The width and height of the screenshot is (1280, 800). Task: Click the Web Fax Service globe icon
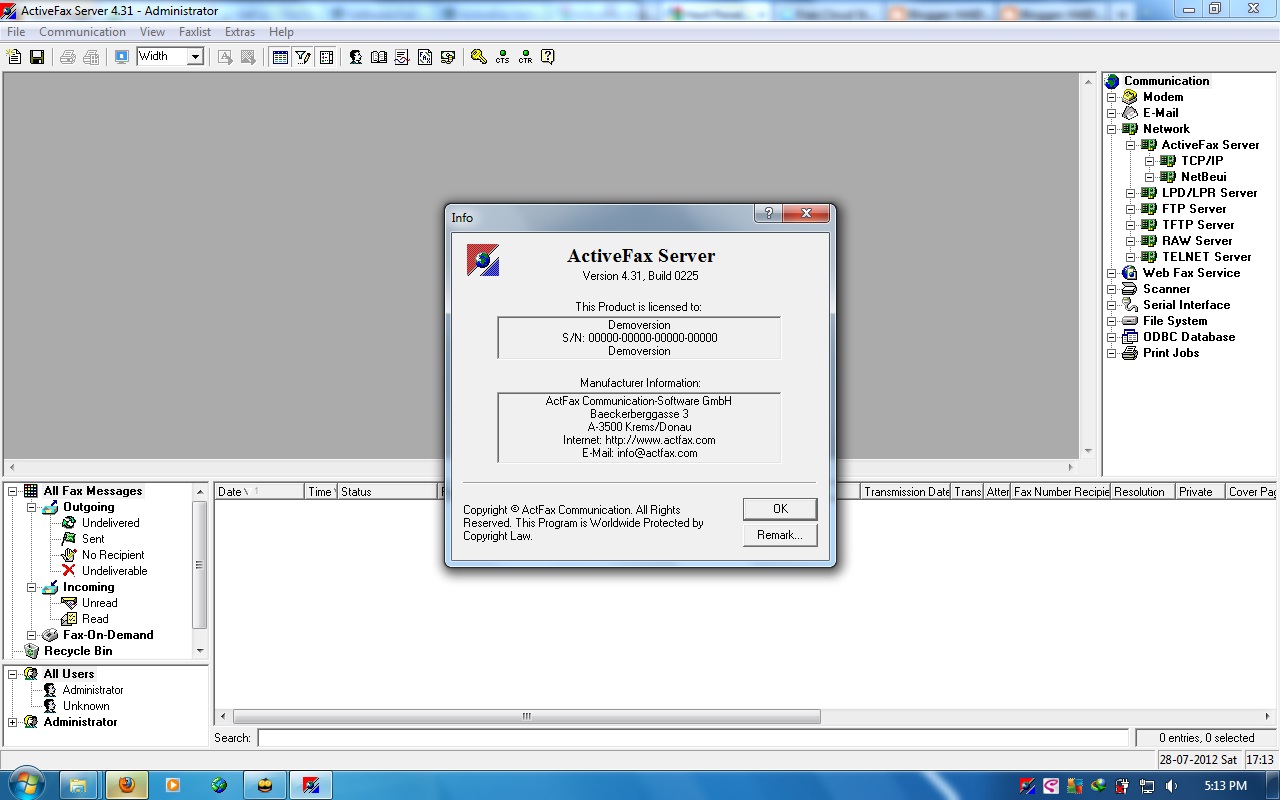[x=1130, y=273]
